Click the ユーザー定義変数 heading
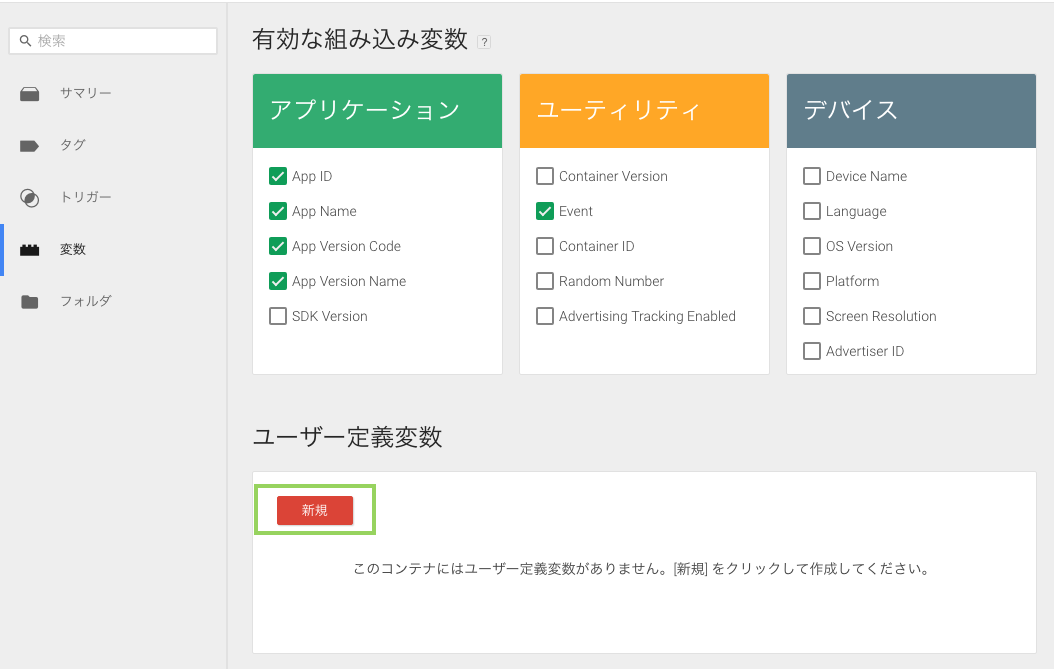Screen dimensions: 1054x669 tap(347, 437)
